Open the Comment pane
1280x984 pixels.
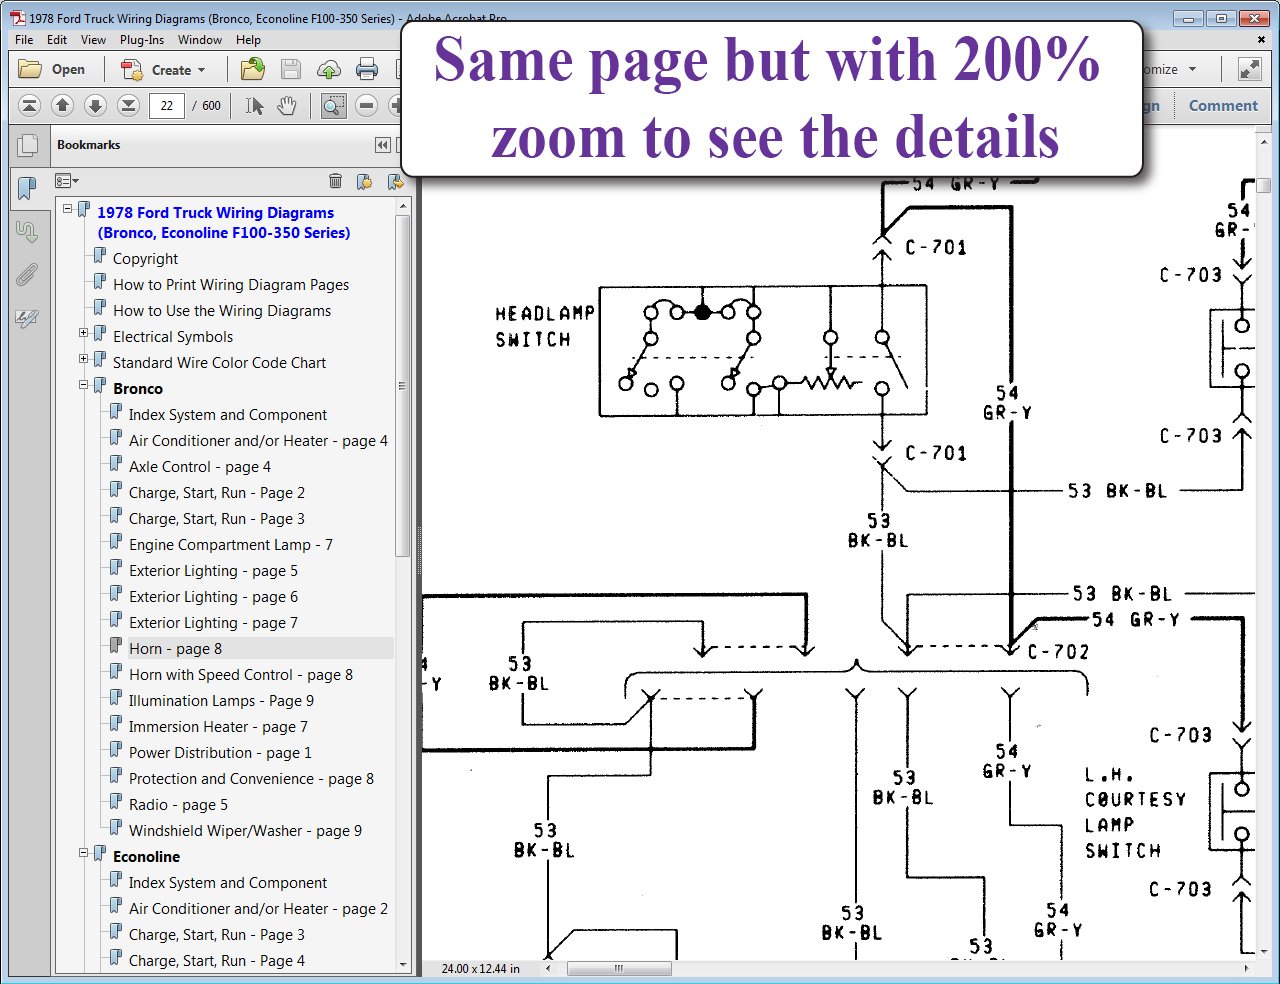click(1222, 106)
